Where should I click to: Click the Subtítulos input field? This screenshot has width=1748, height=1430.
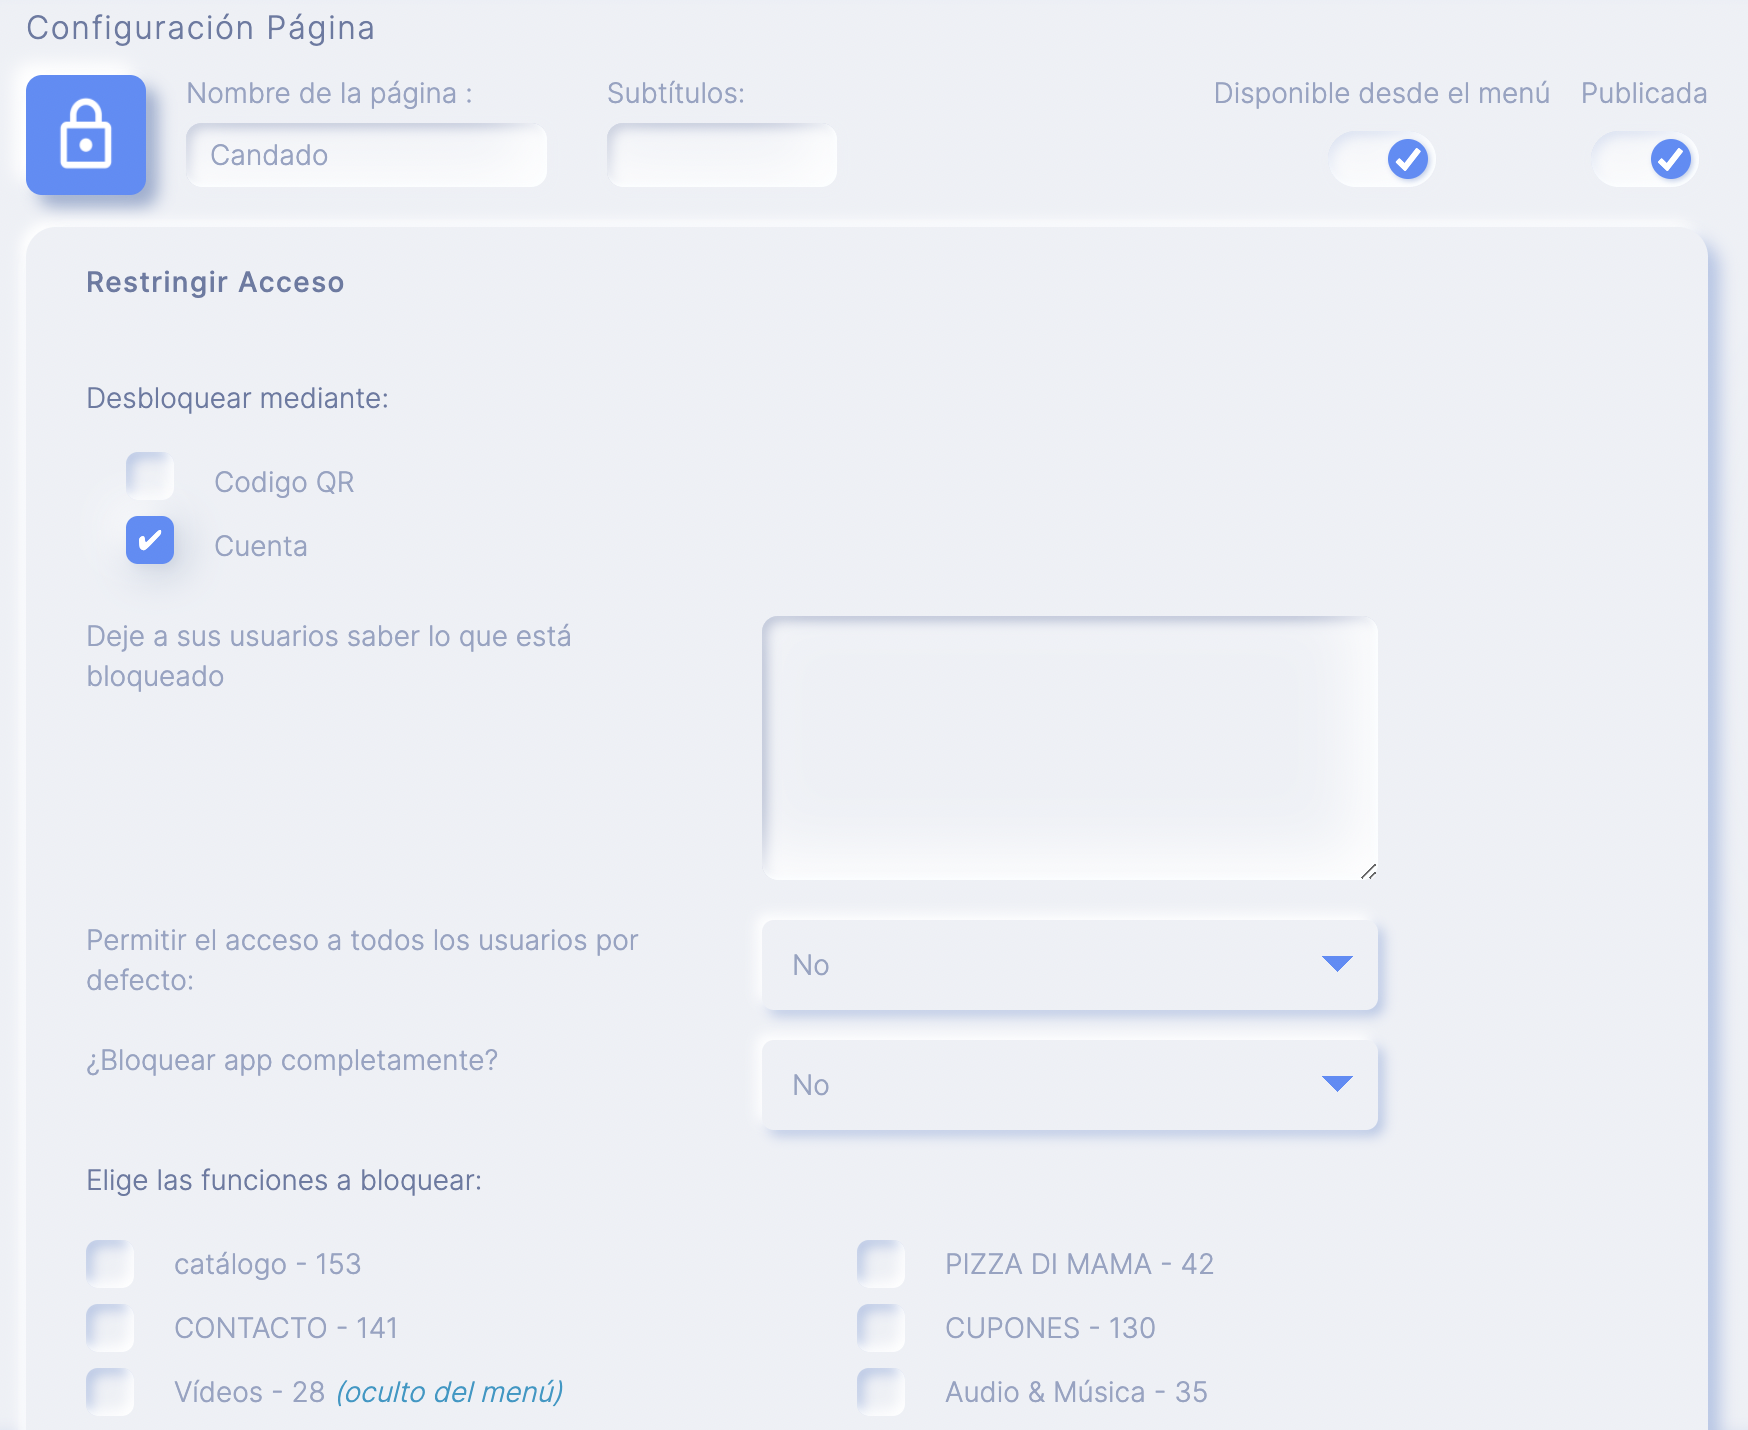(721, 155)
